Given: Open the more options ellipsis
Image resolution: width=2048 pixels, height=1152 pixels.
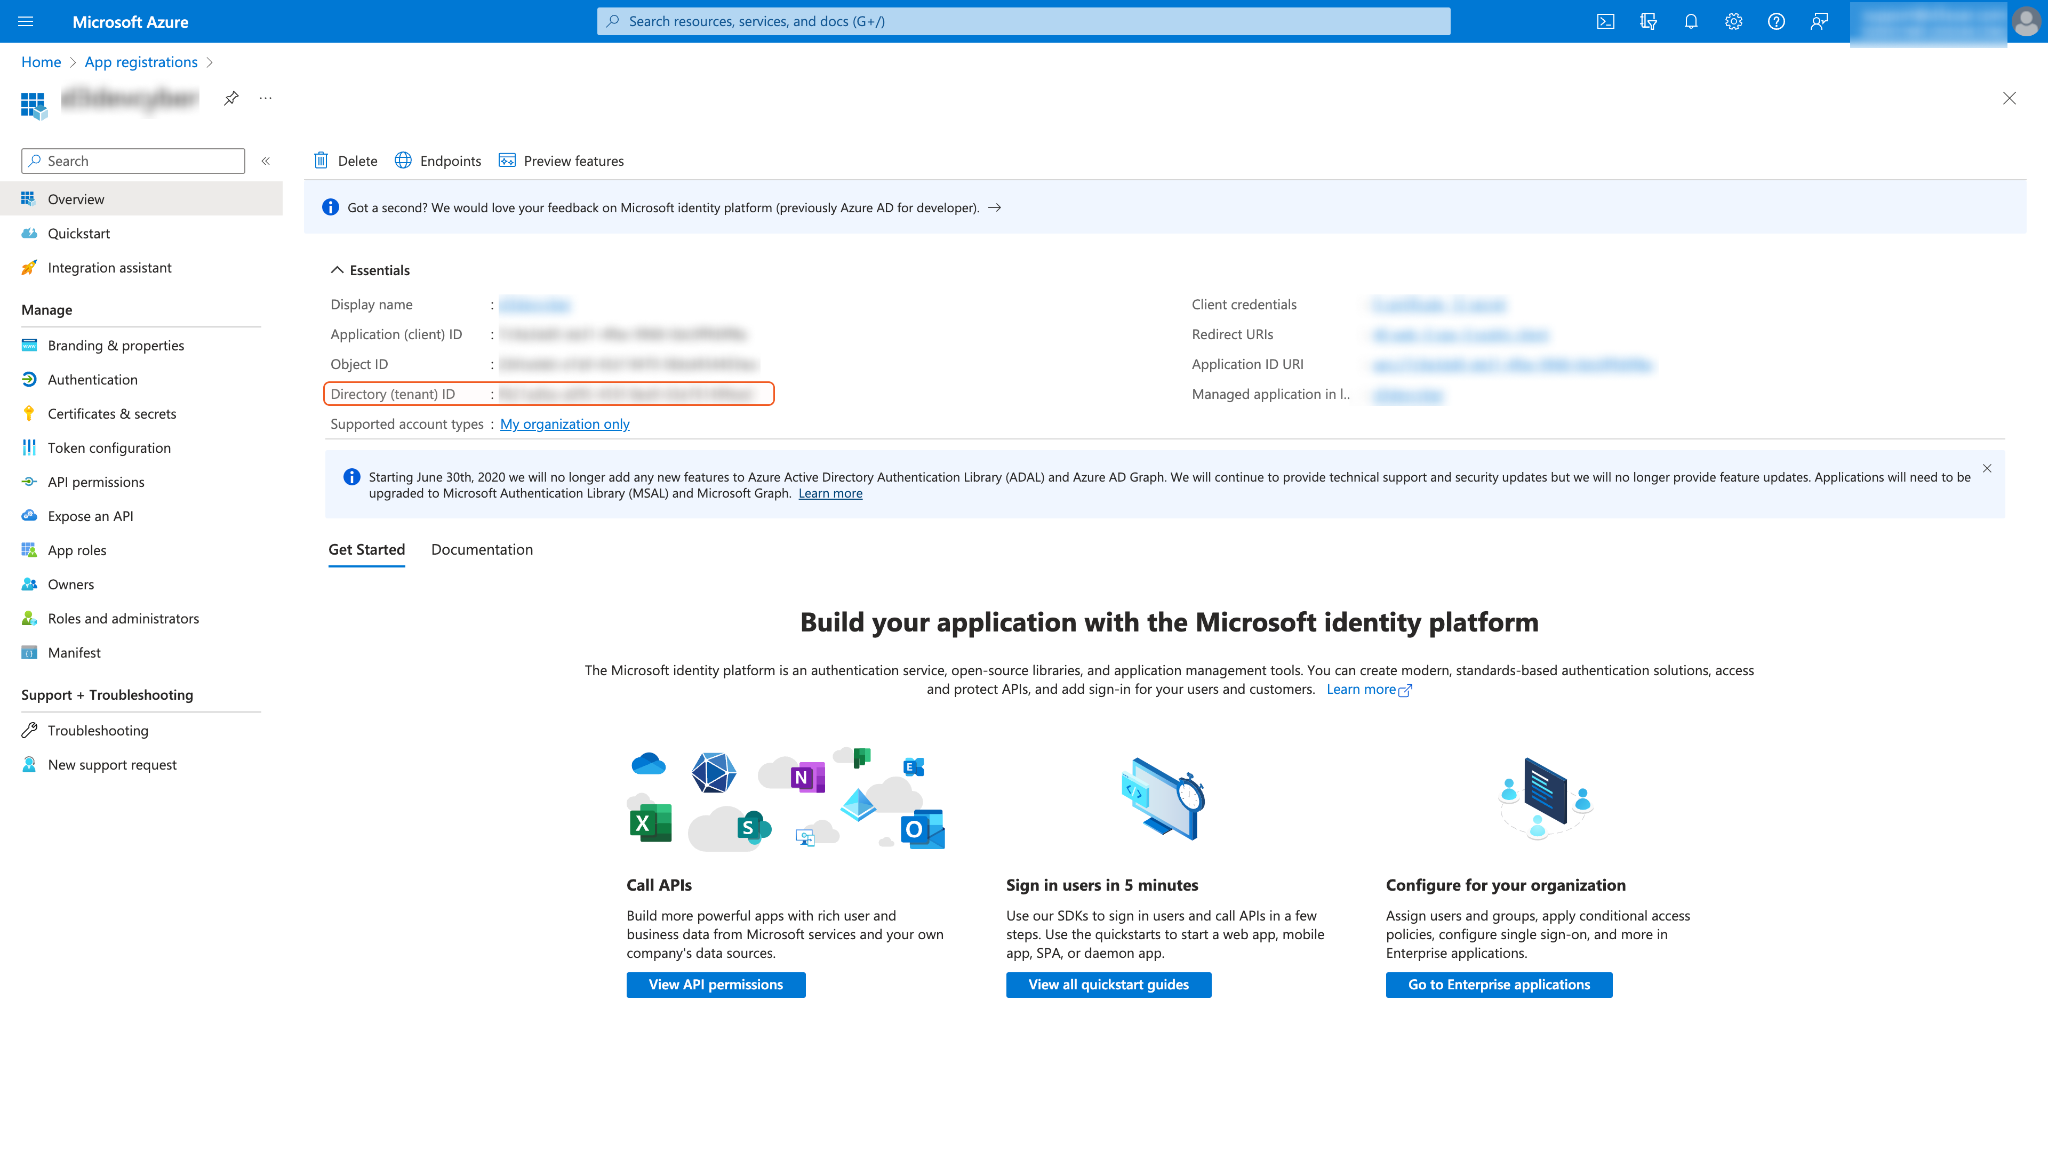Looking at the screenshot, I should 265,98.
